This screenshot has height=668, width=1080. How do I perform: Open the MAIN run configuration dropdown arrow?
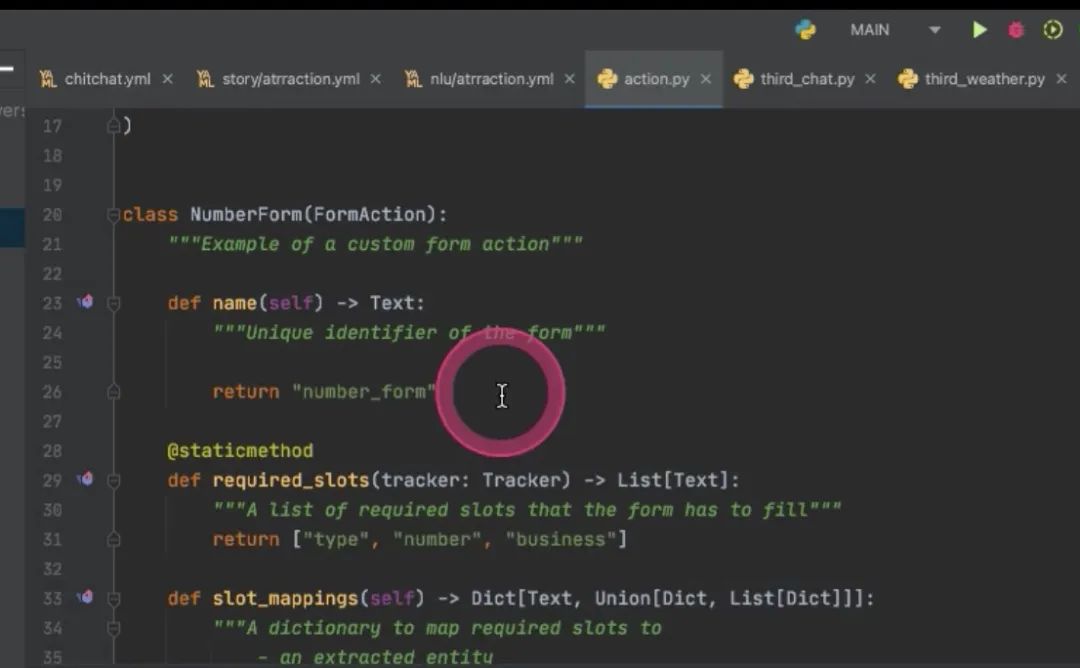[x=935, y=30]
